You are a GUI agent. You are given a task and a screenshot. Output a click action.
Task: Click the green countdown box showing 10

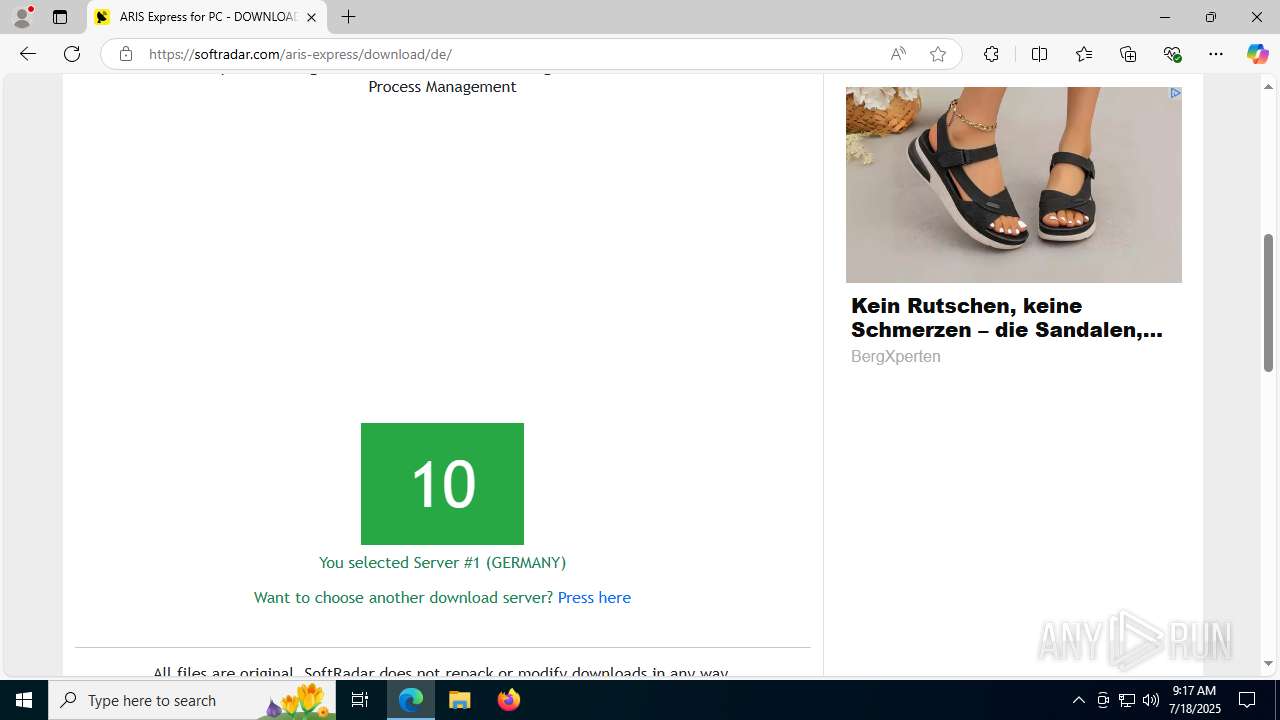pyautogui.click(x=442, y=484)
